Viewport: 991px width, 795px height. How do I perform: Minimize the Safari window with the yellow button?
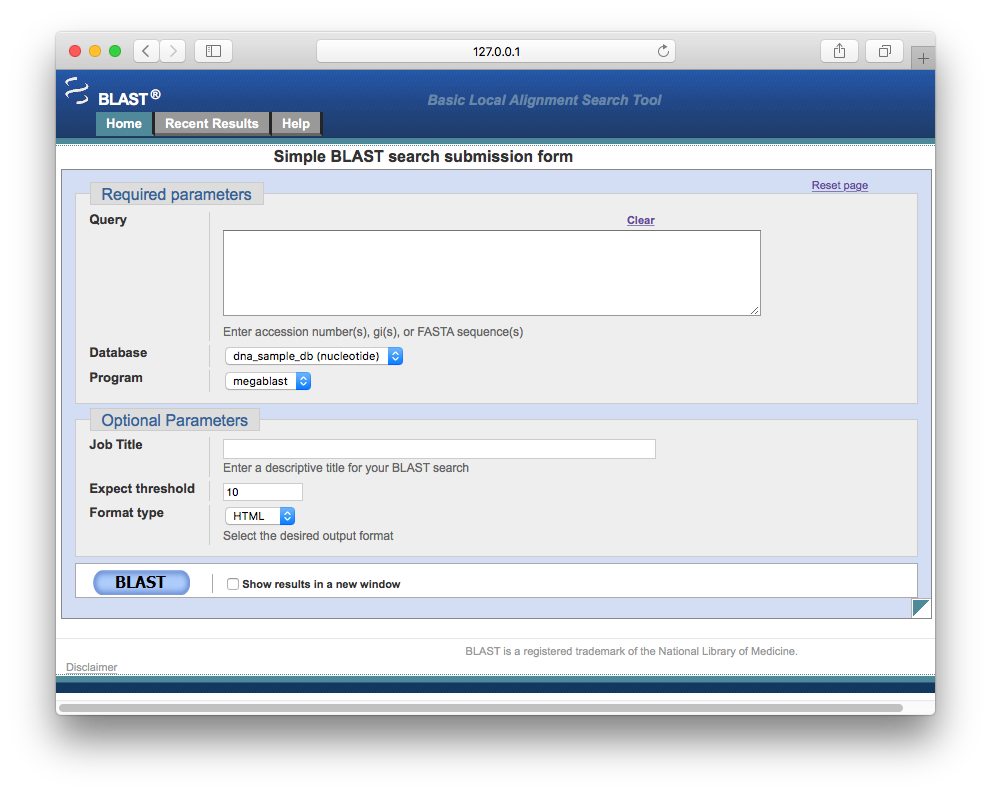[x=95, y=51]
